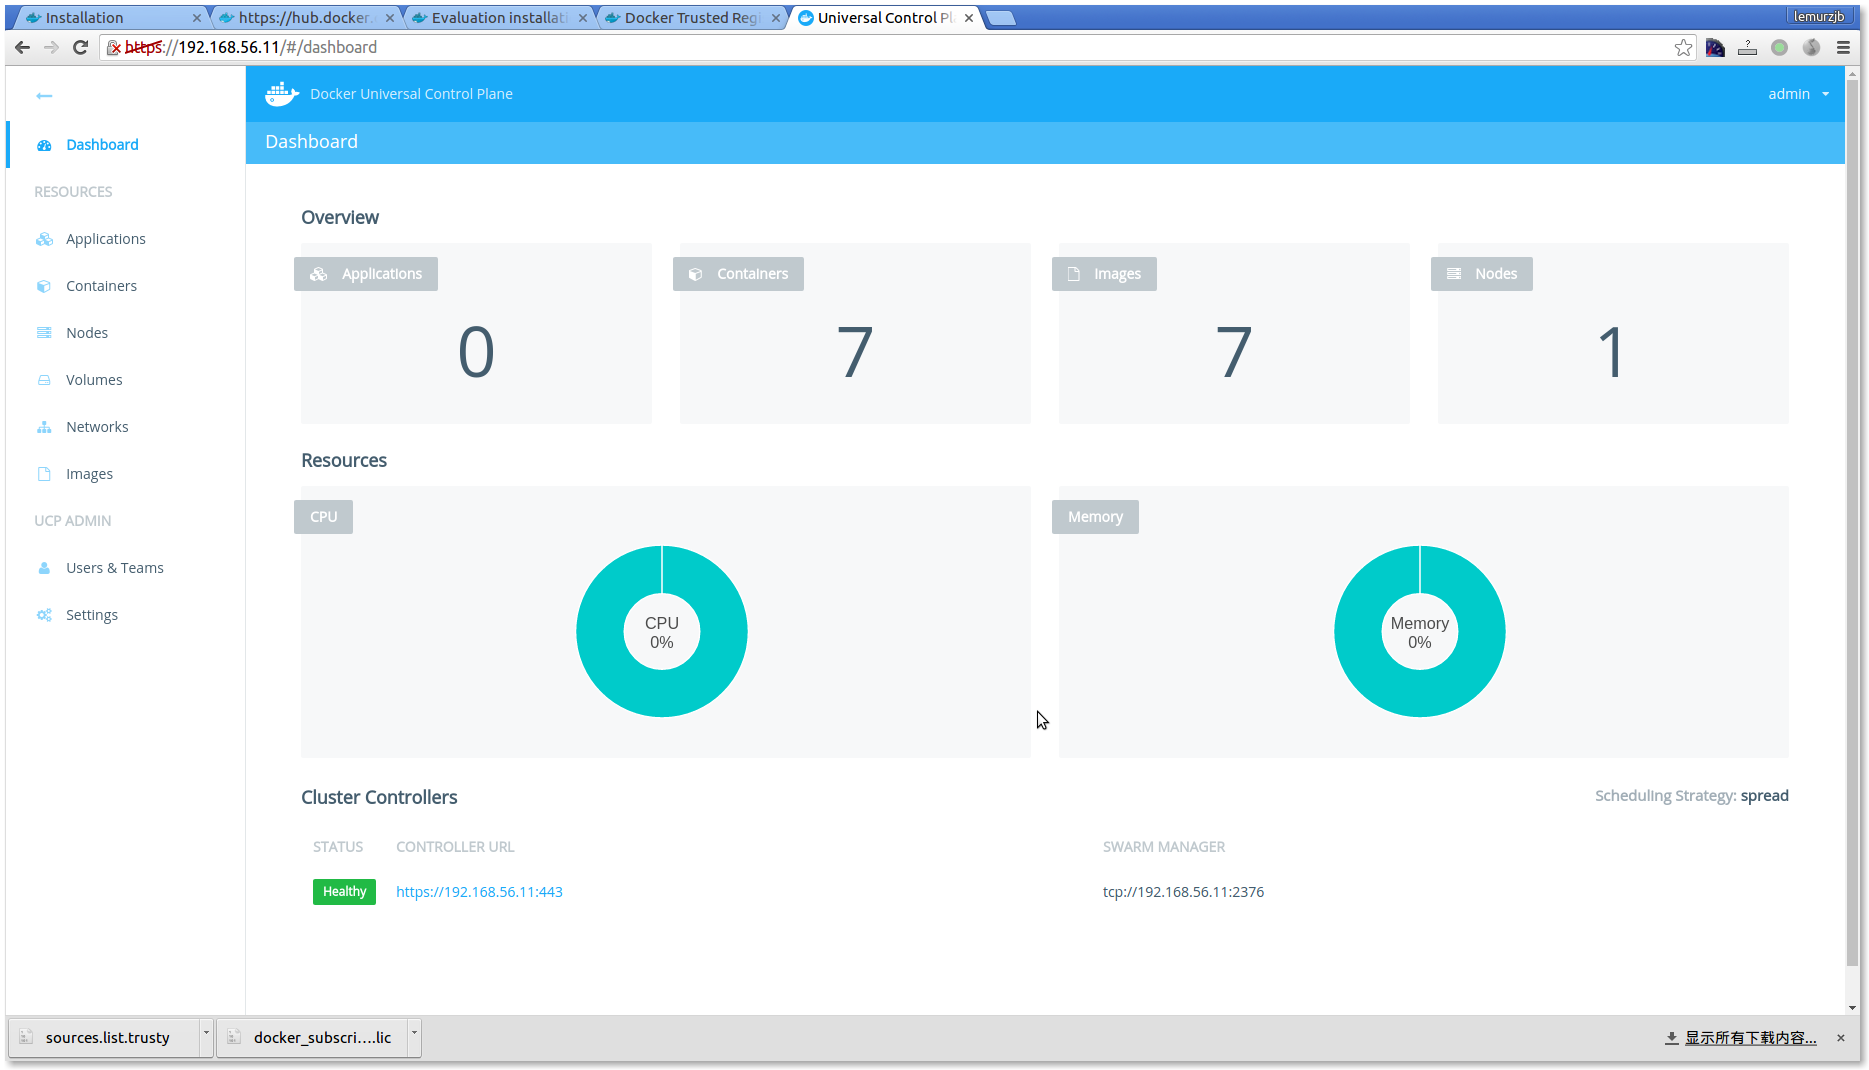The width and height of the screenshot is (1869, 1070).
Task: Collapse sidebar with the back arrow icon
Action: coord(44,96)
